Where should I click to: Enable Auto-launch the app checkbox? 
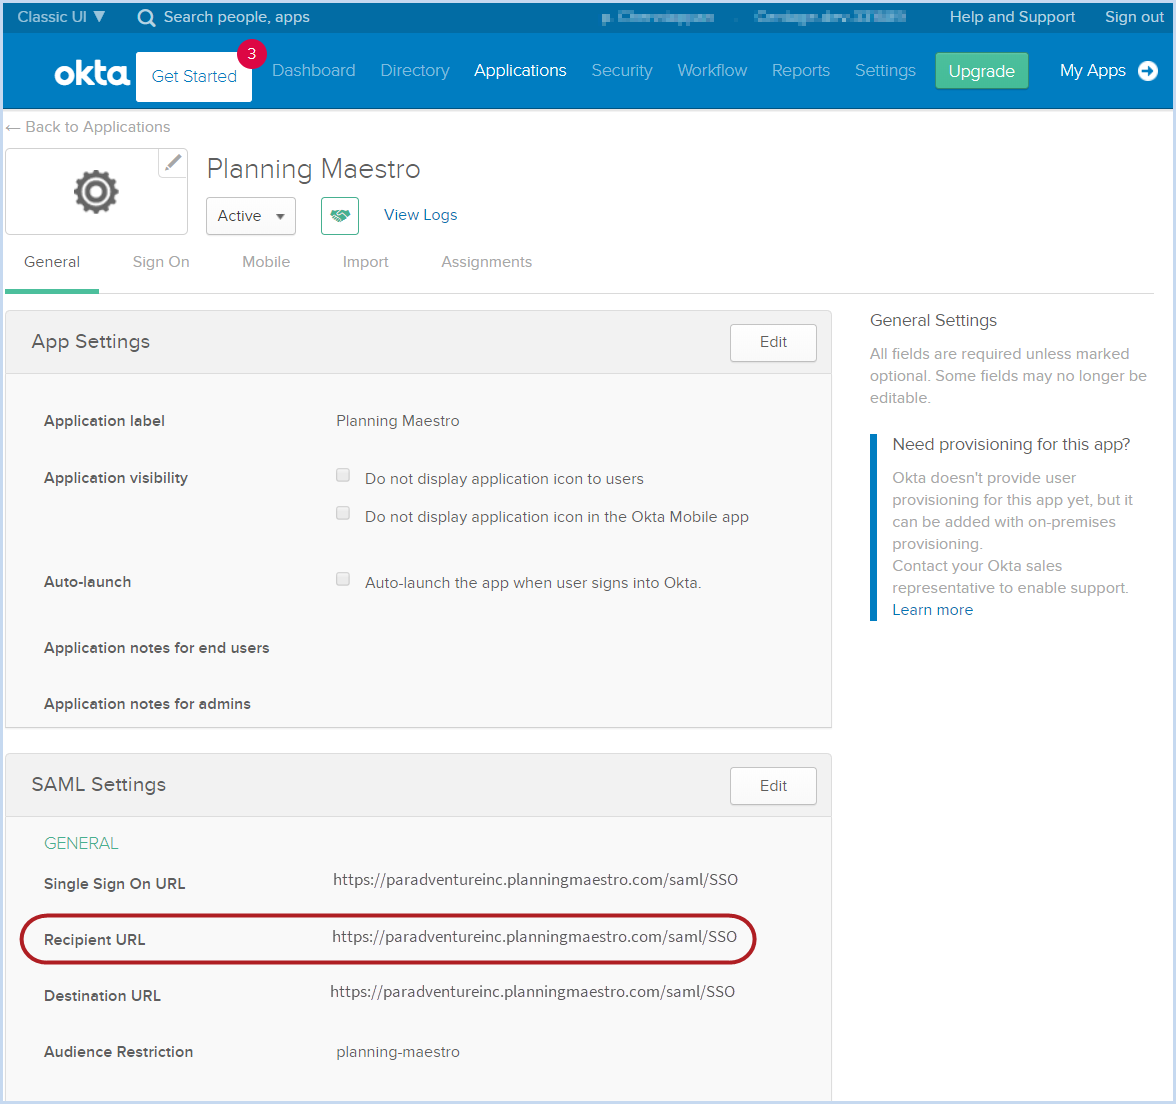[343, 579]
